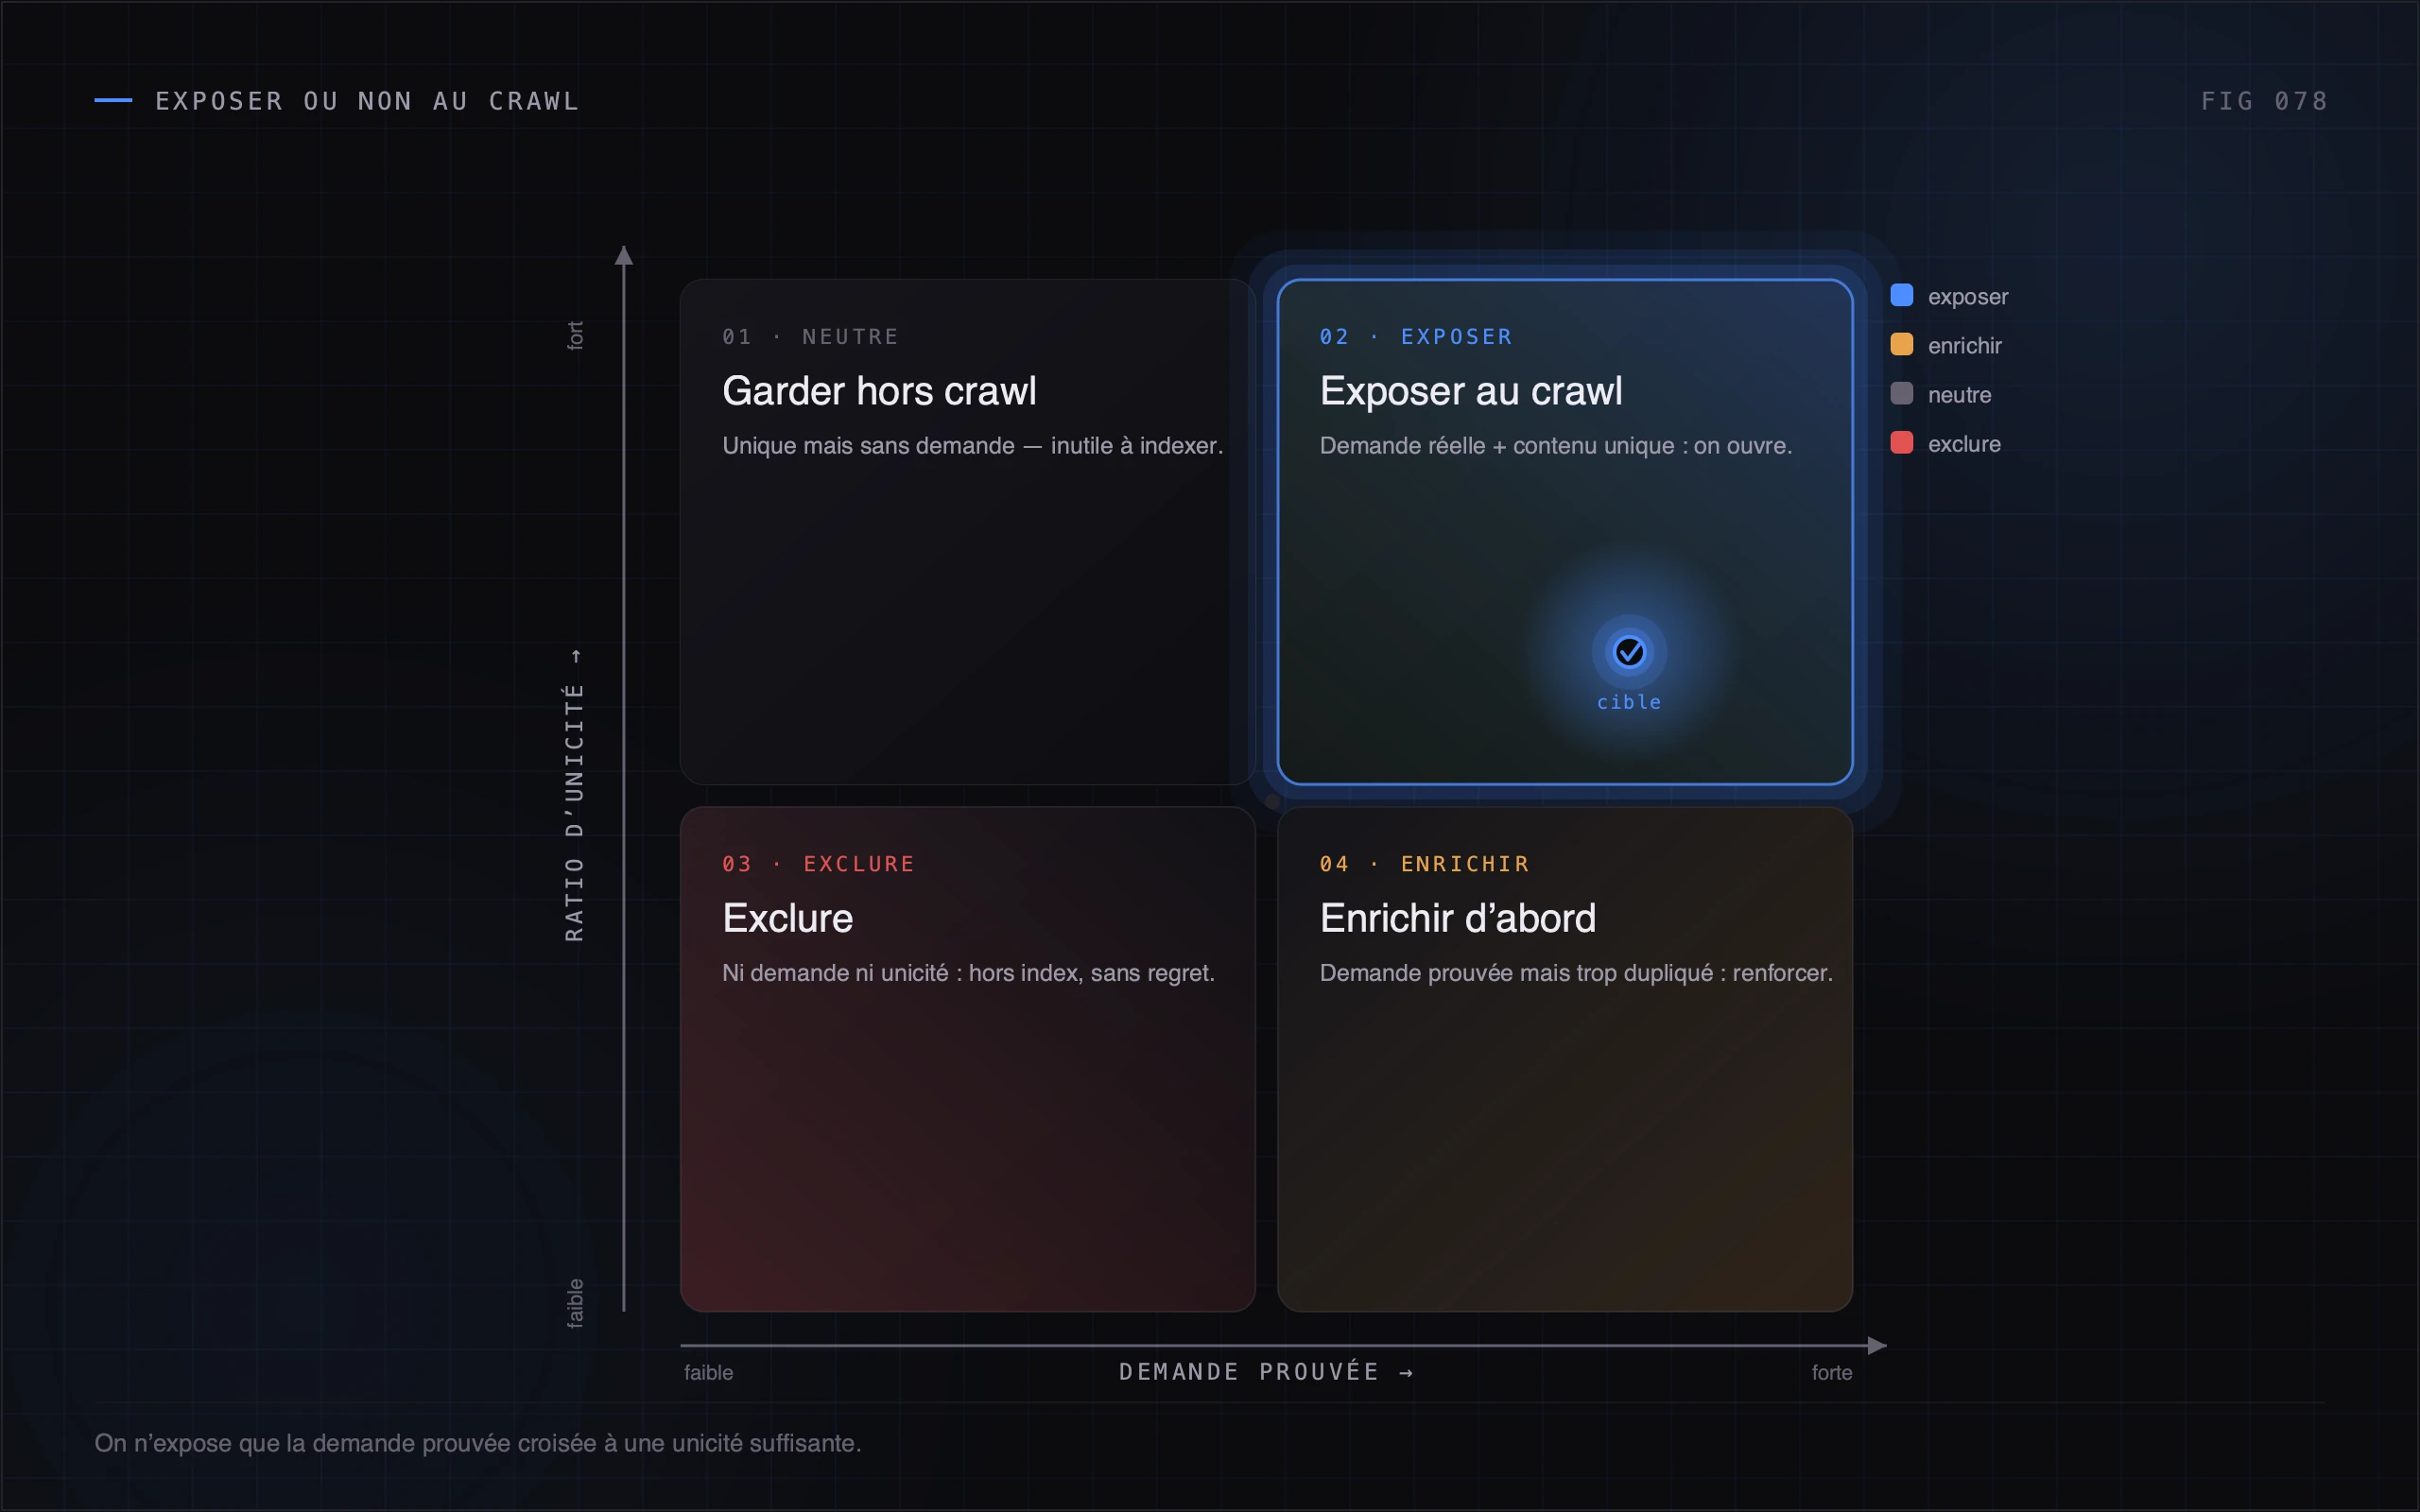2420x1512 pixels.
Task: Click the red exclure legend swatch
Action: 1901,442
